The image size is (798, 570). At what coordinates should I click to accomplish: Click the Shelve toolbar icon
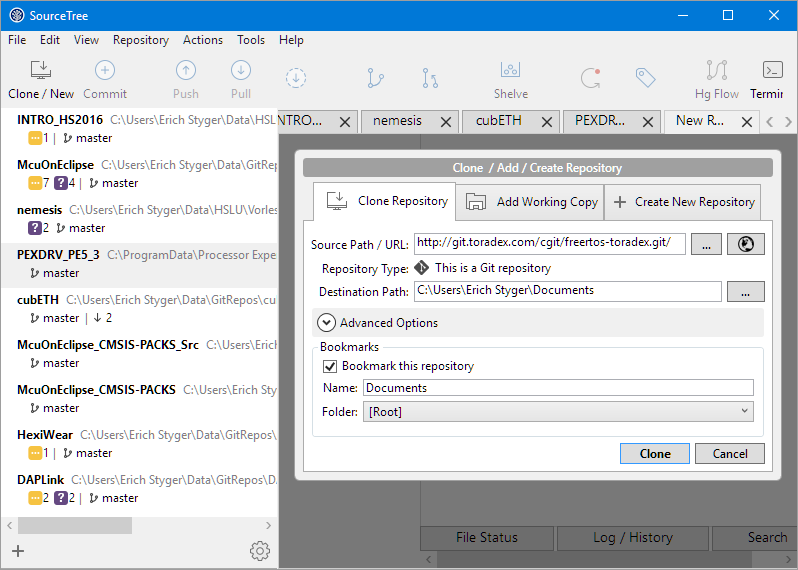[510, 79]
